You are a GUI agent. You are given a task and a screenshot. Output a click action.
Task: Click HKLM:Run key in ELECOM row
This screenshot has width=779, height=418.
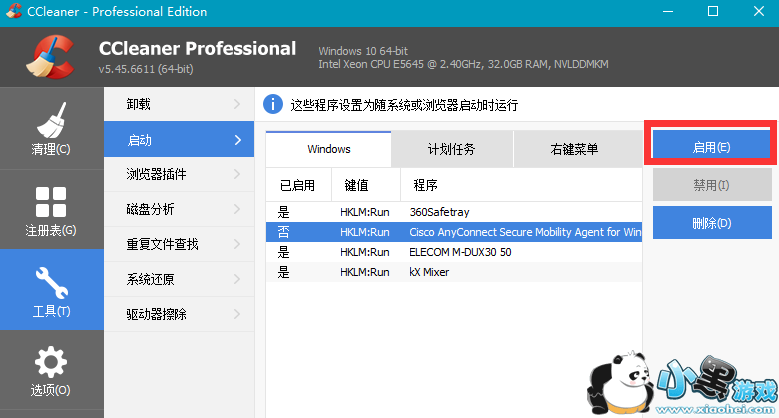point(365,252)
